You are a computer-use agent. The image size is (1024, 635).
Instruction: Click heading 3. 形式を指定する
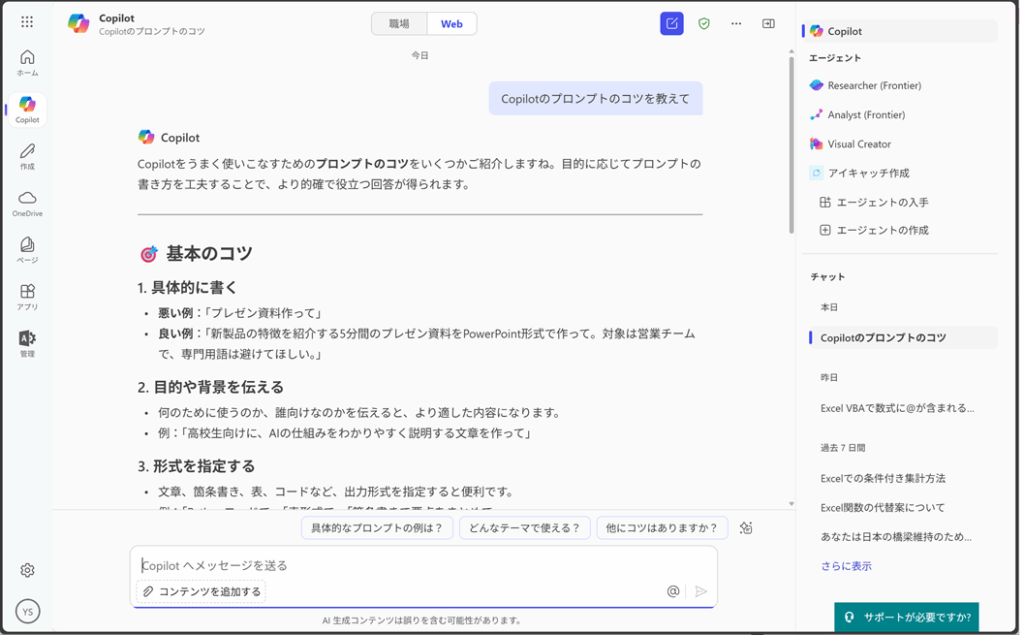pyautogui.click(x=196, y=466)
